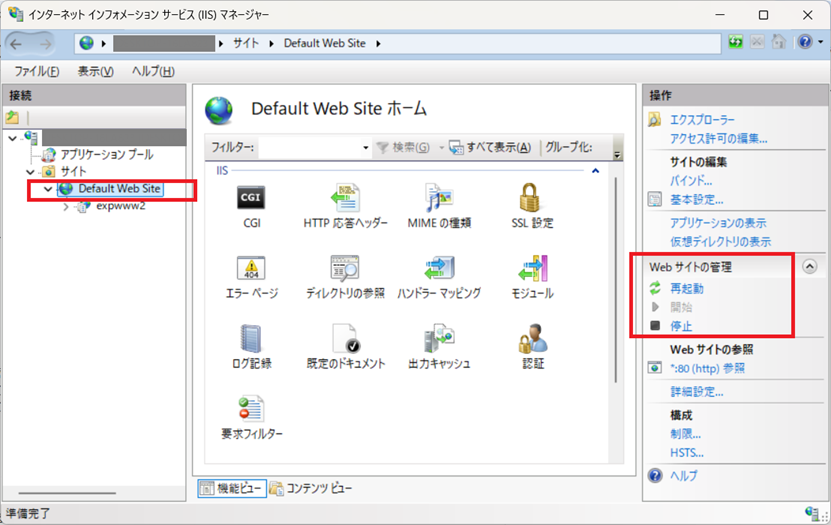
Task: Click the すべて表示(A) button
Action: 490,147
